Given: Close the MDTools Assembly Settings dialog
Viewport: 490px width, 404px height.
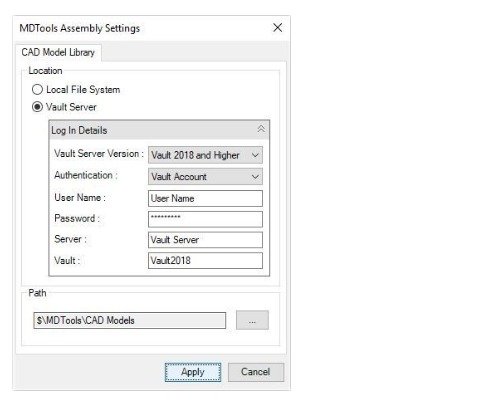Looking at the screenshot, I should [277, 28].
